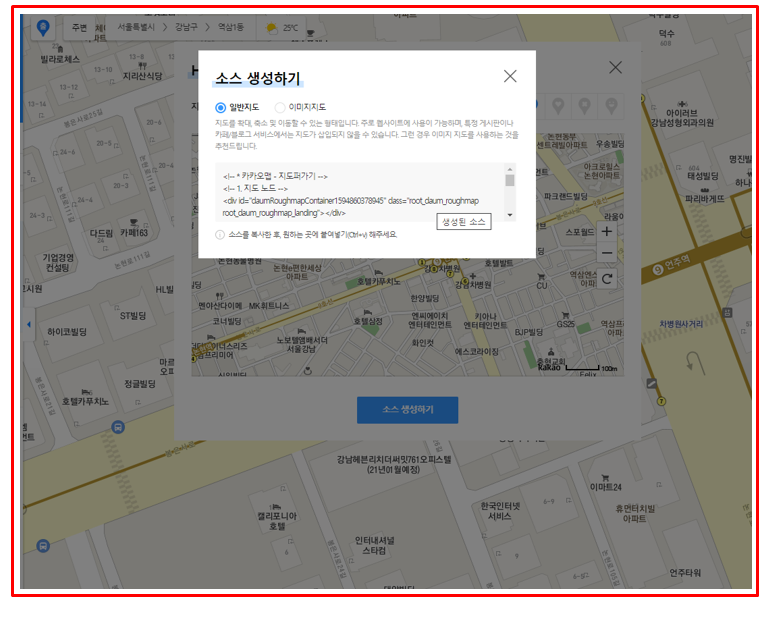The height and width of the screenshot is (617, 772).
Task: Click the 에스코라이징 label in preview map
Action: pos(476,352)
